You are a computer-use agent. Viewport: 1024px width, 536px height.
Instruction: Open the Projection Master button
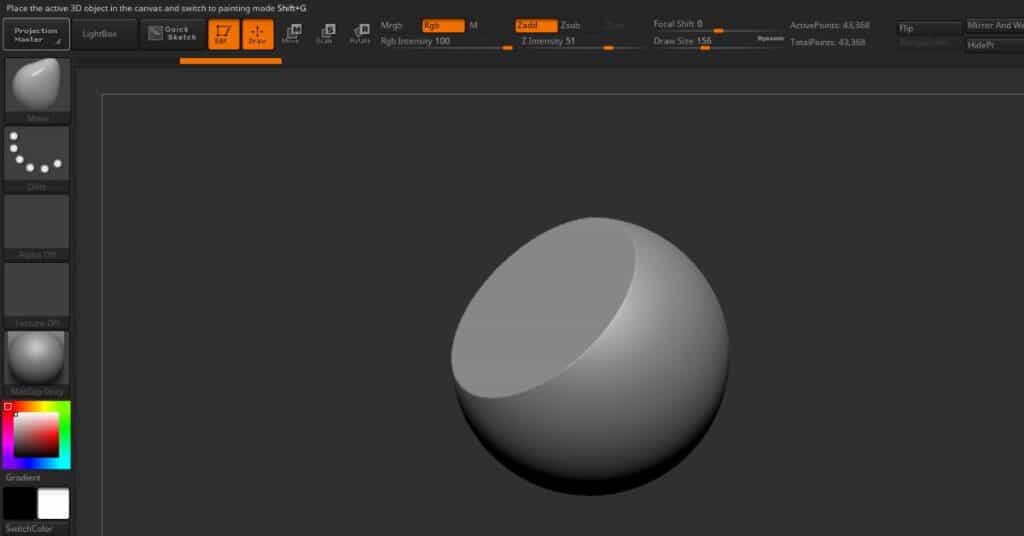[36, 35]
